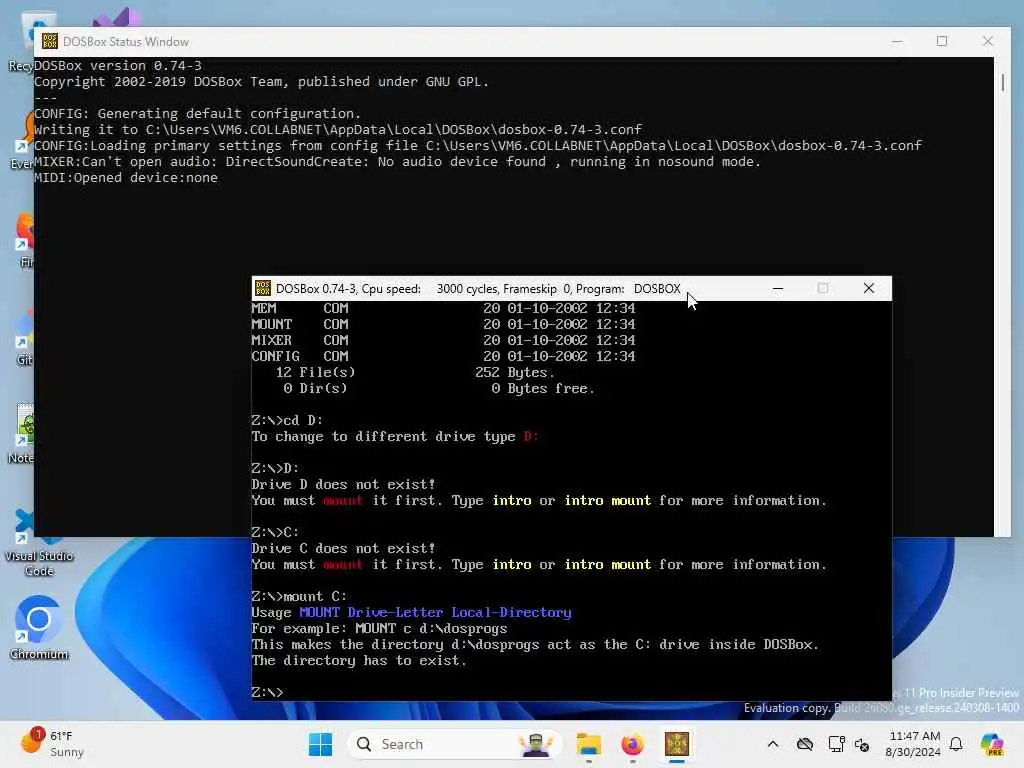This screenshot has height=768, width=1024.
Task: Click the '12 File(s) 252 Bytes' summary line
Action: [415, 372]
